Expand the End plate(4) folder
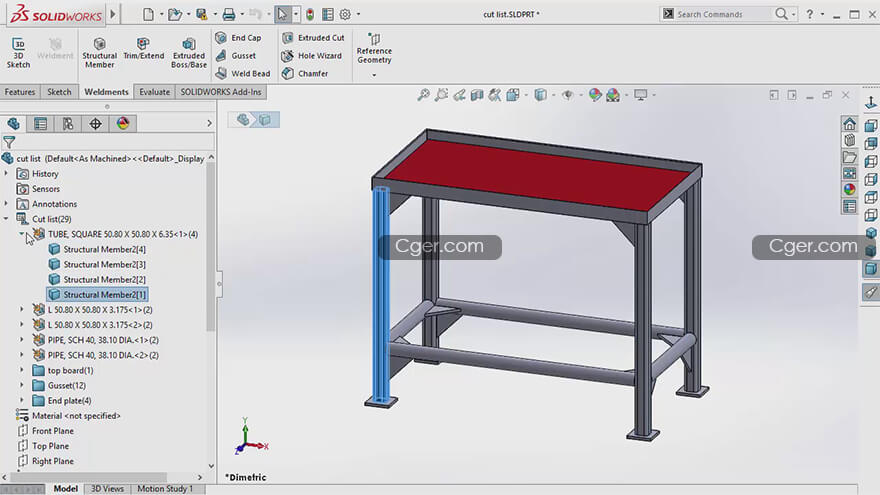880x495 pixels. point(22,400)
